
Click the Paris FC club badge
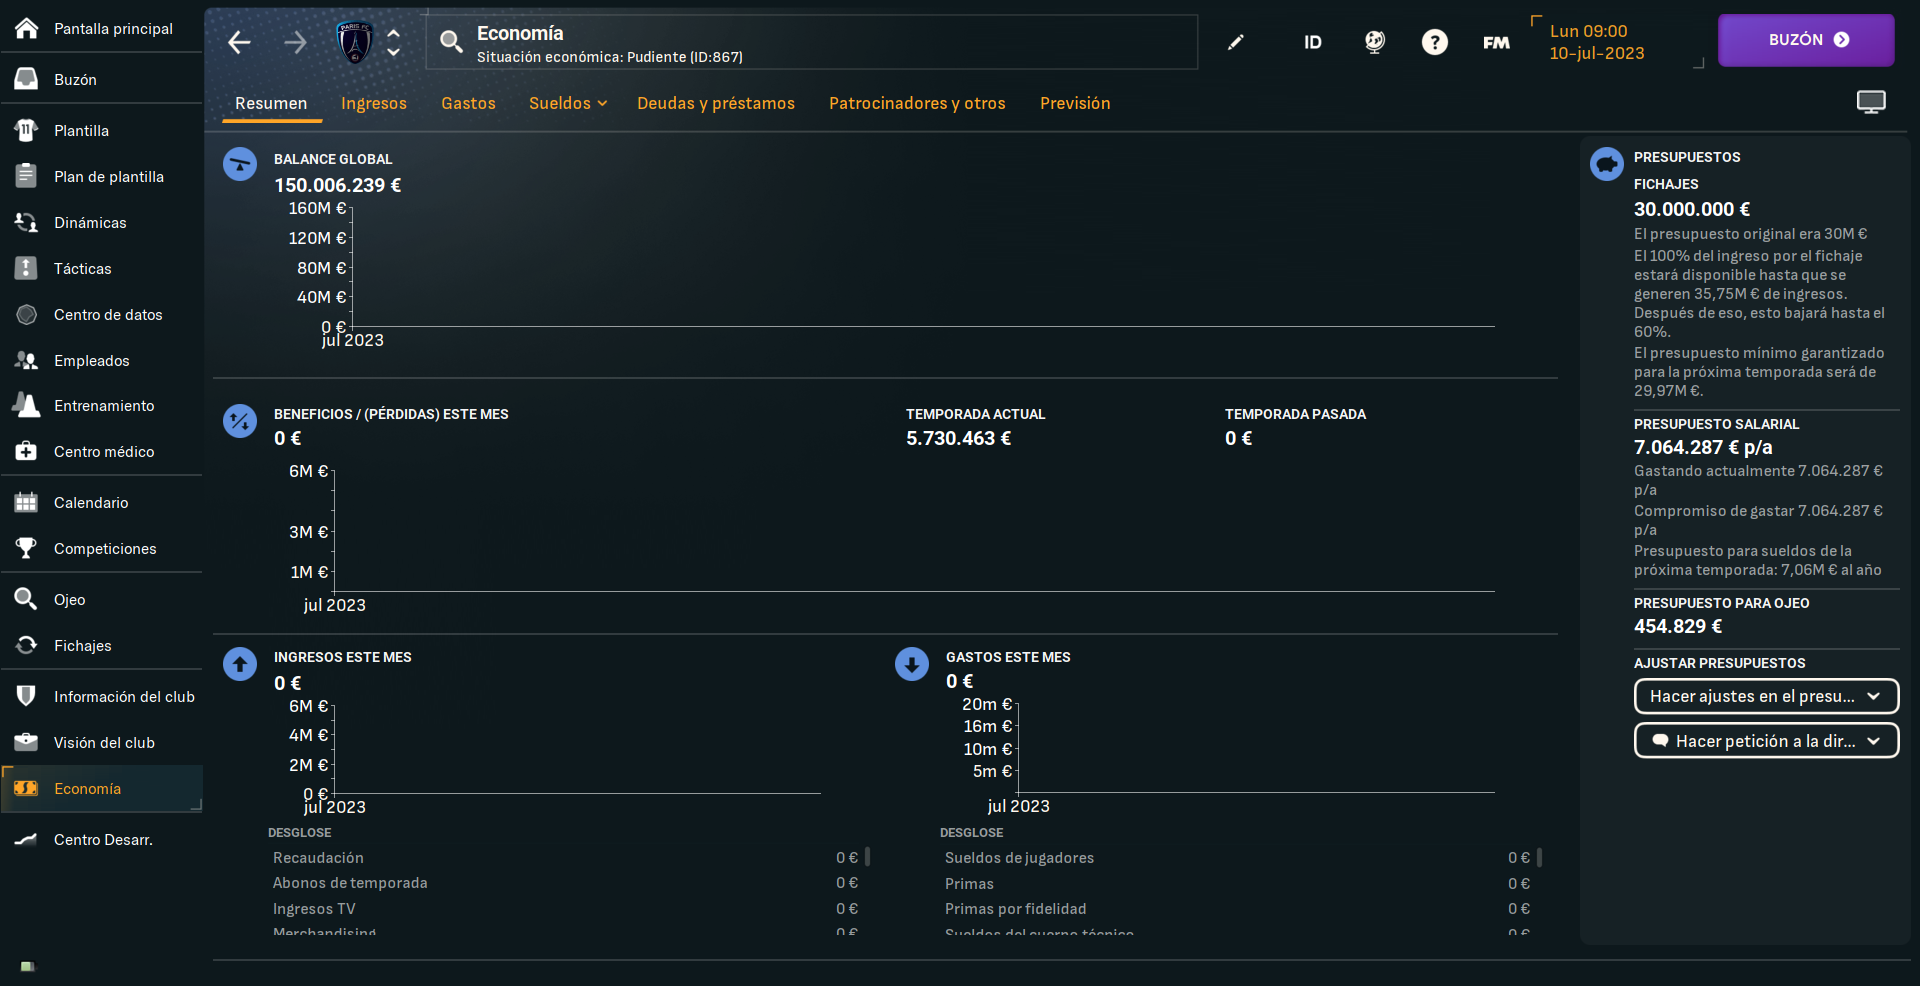(354, 42)
